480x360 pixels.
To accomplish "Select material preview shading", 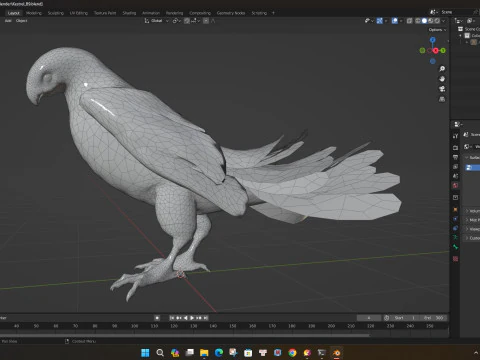I will click(431, 21).
